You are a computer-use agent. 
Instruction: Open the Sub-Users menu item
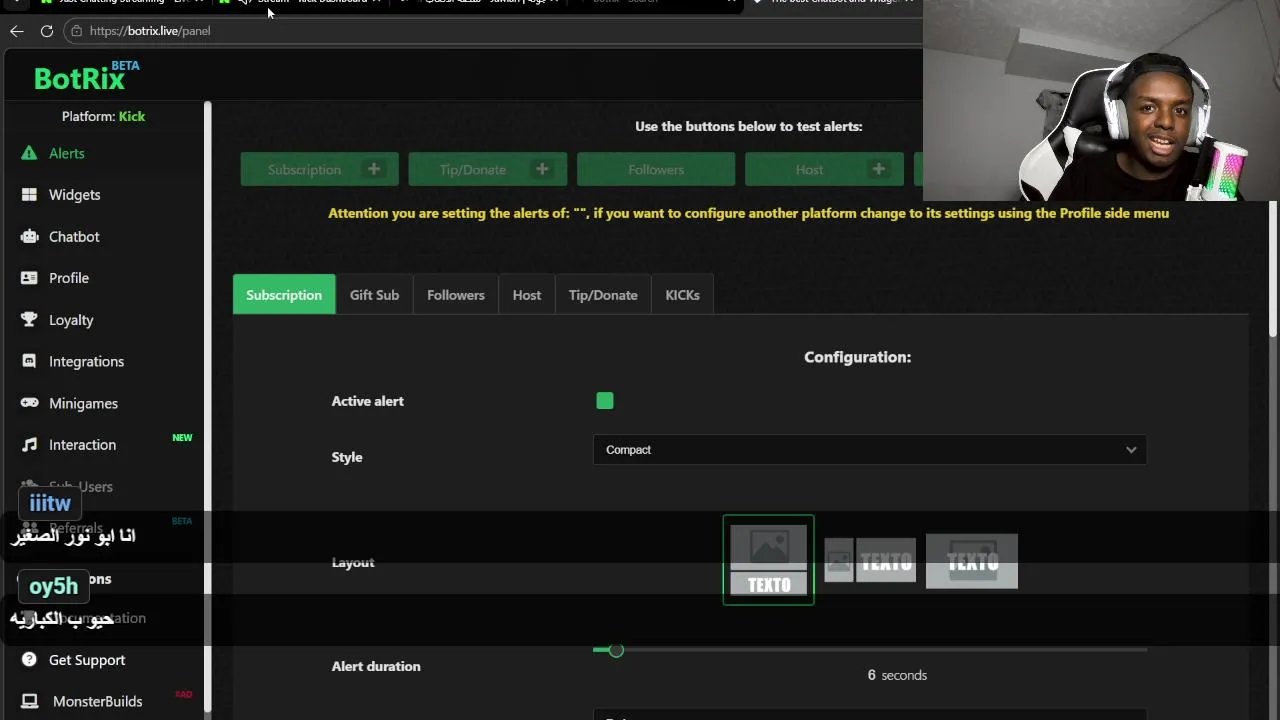(x=81, y=487)
